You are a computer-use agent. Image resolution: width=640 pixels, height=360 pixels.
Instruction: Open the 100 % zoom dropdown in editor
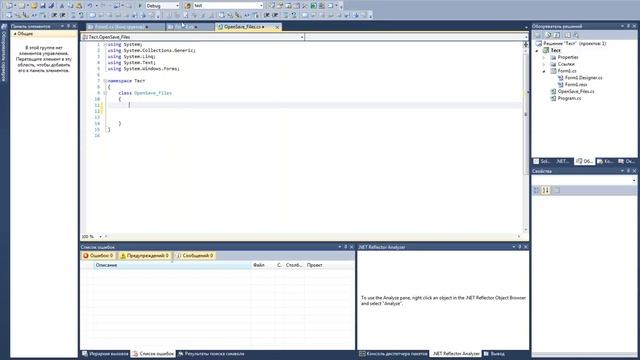[x=100, y=236]
